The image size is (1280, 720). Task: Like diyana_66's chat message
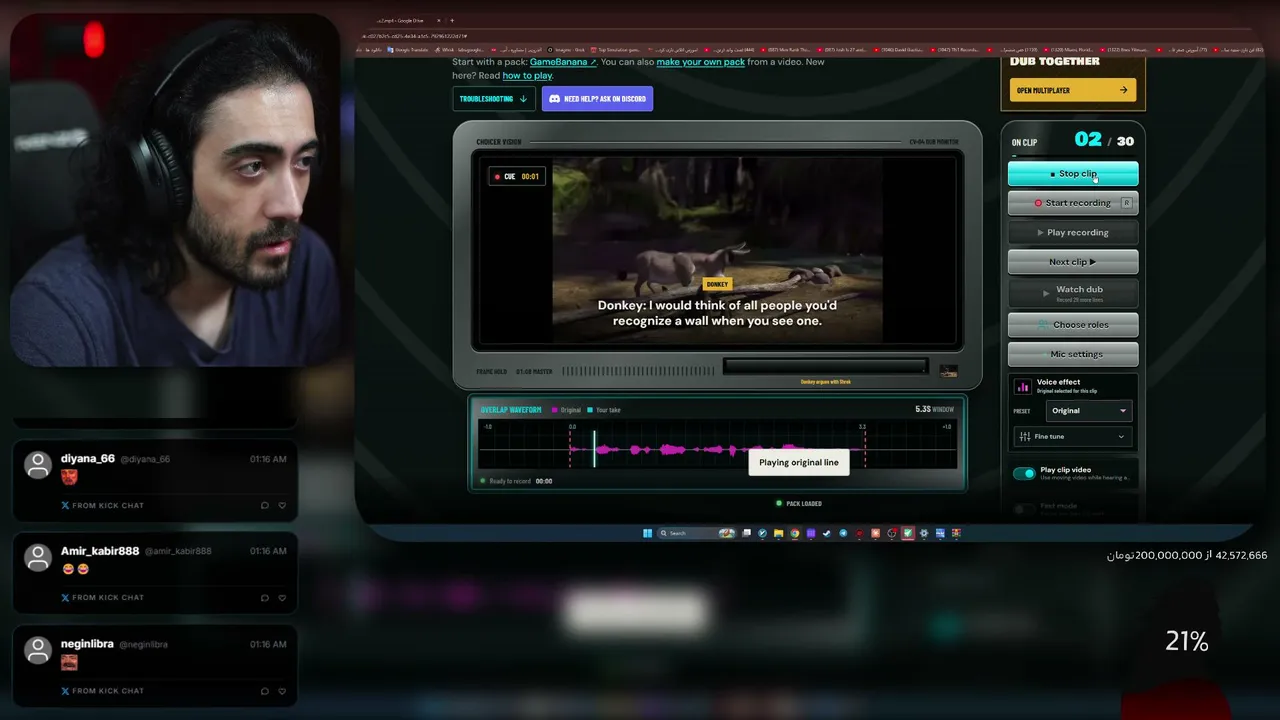tap(282, 505)
